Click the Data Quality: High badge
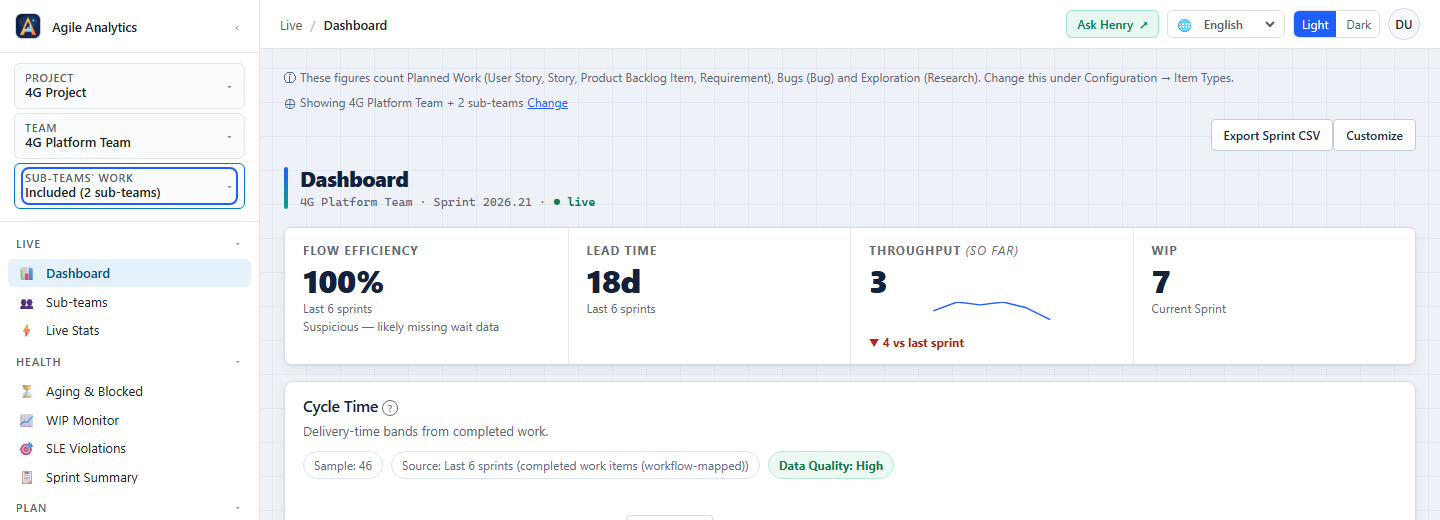 831,466
